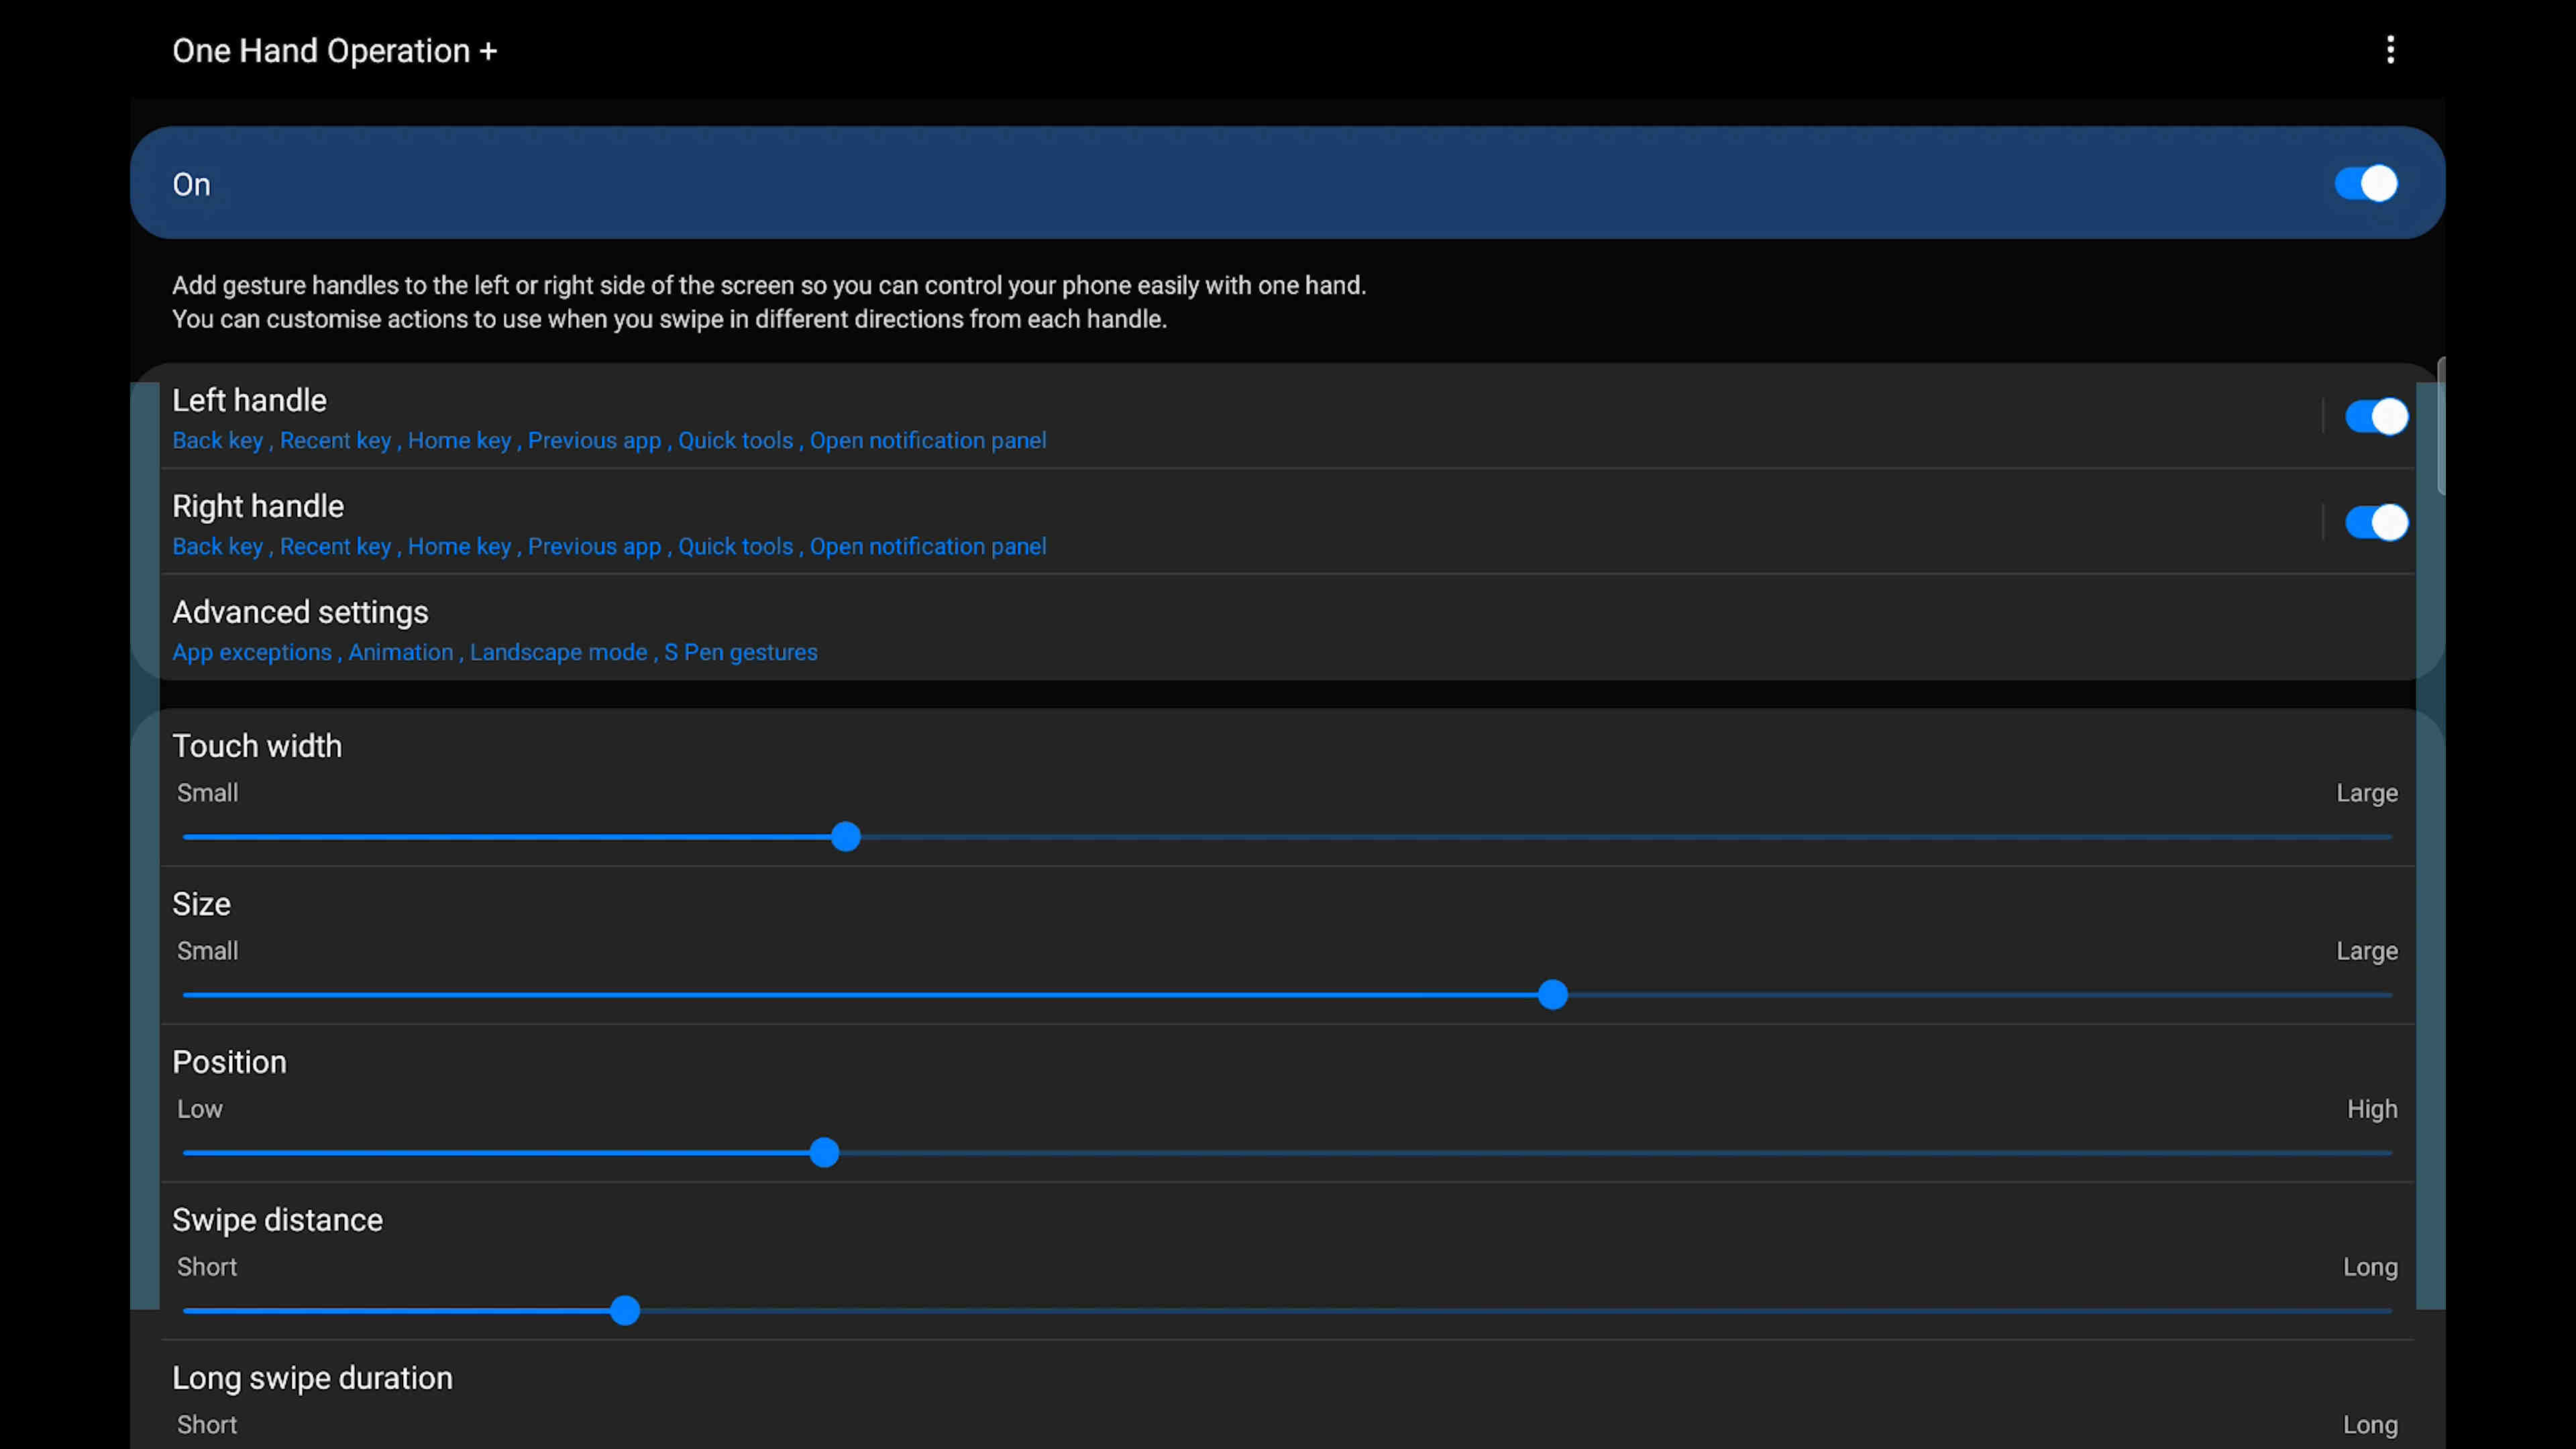The width and height of the screenshot is (2576, 1449).
Task: Open the three-dot more options menu
Action: click(2390, 50)
